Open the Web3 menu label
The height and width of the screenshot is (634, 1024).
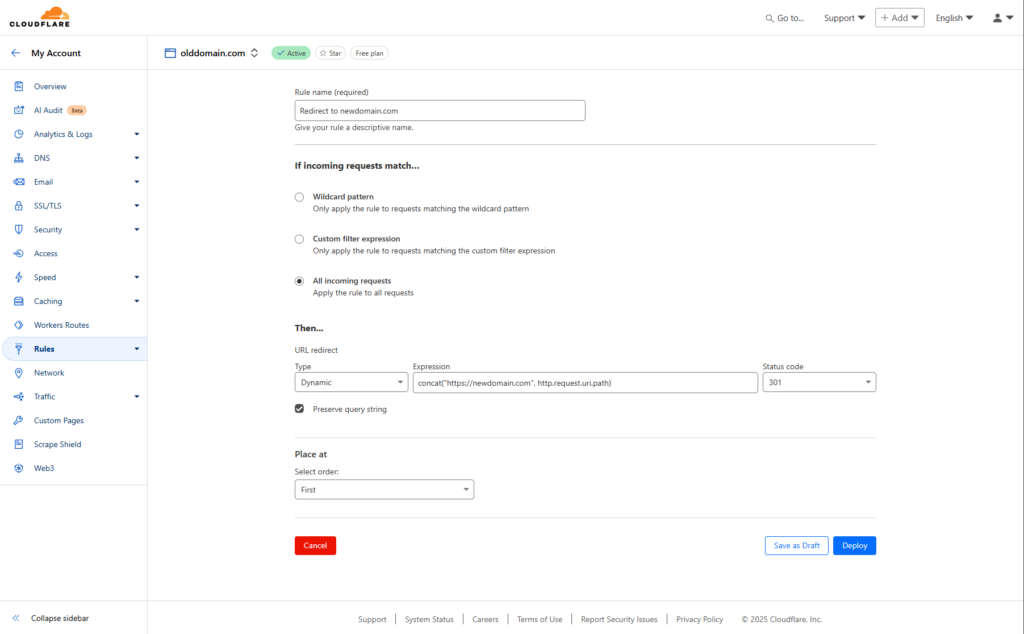click(x=44, y=468)
